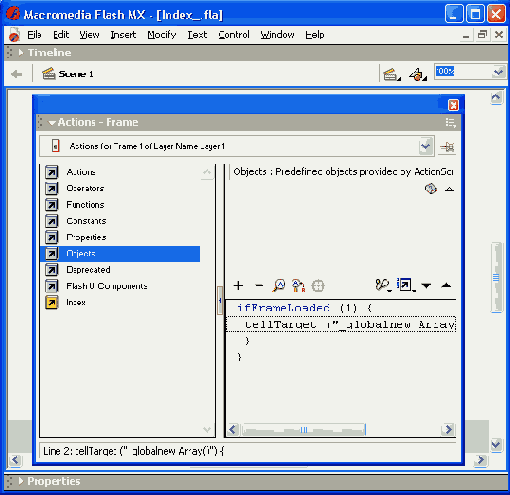Select the Deprecated category in the toolbox
The height and width of the screenshot is (495, 510).
pos(88,270)
